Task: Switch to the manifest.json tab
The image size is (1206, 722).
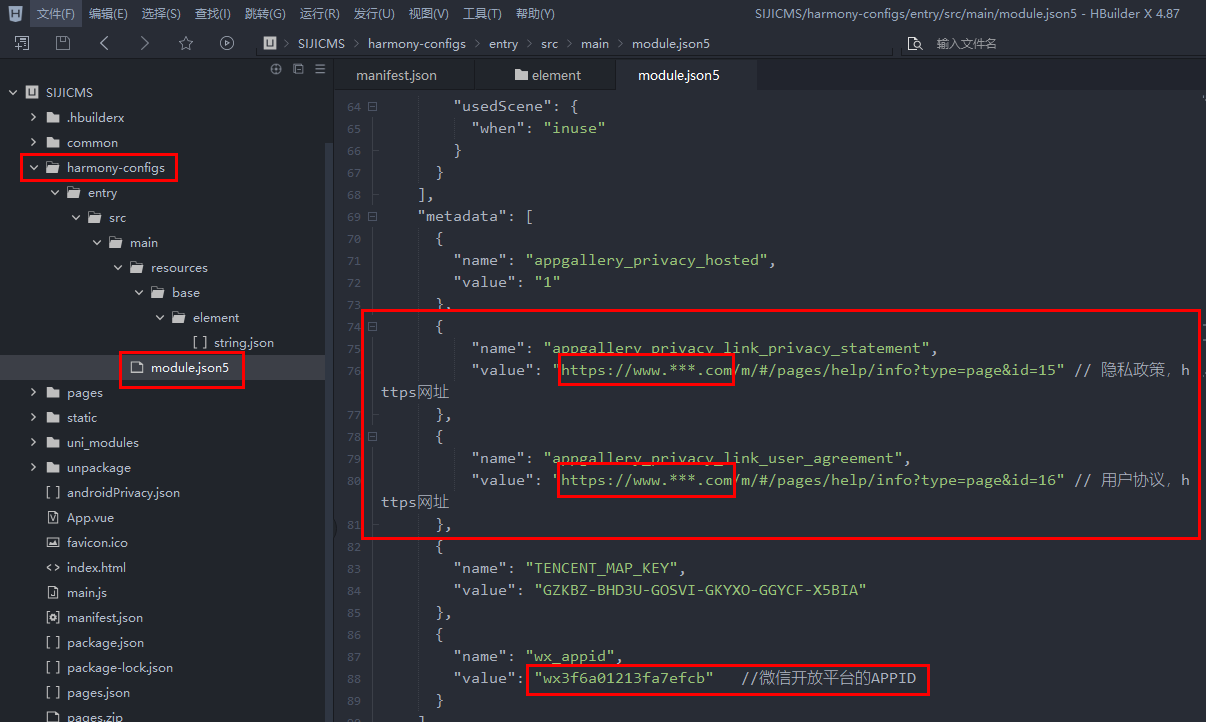Action: click(x=396, y=75)
